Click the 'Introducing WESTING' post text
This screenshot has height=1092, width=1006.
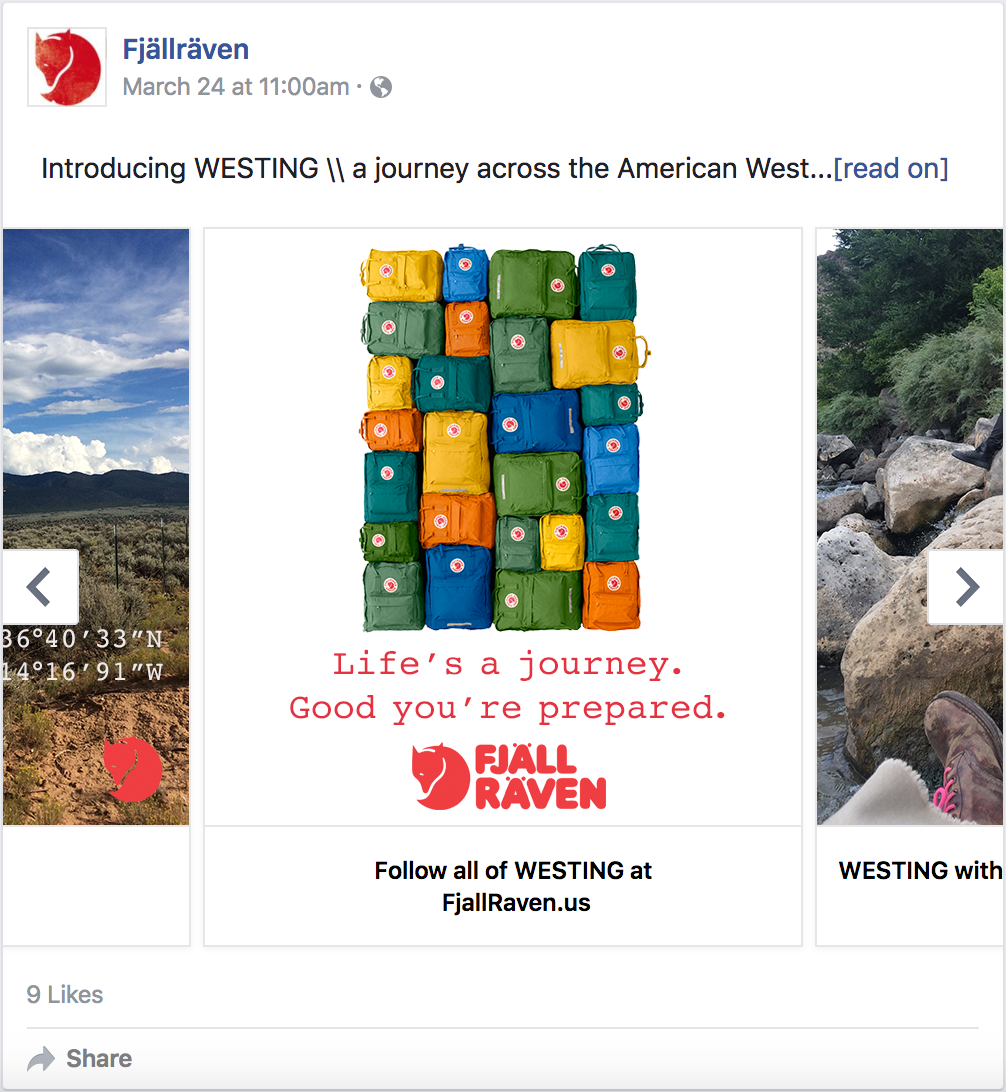coord(437,169)
